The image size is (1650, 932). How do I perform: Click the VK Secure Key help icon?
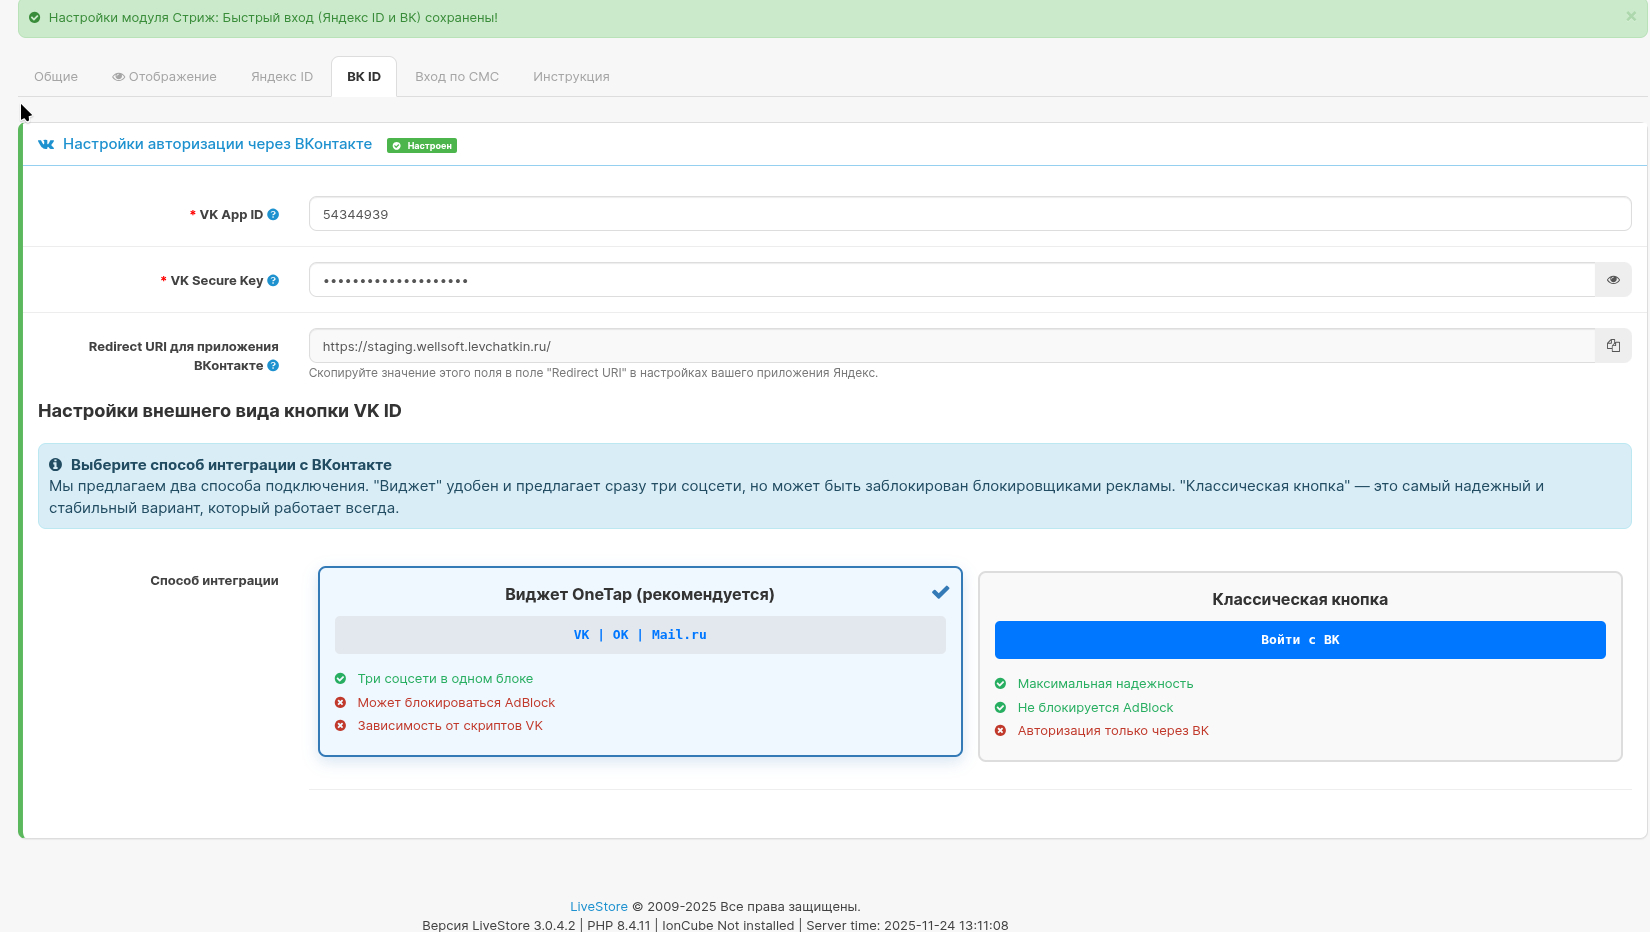(273, 281)
